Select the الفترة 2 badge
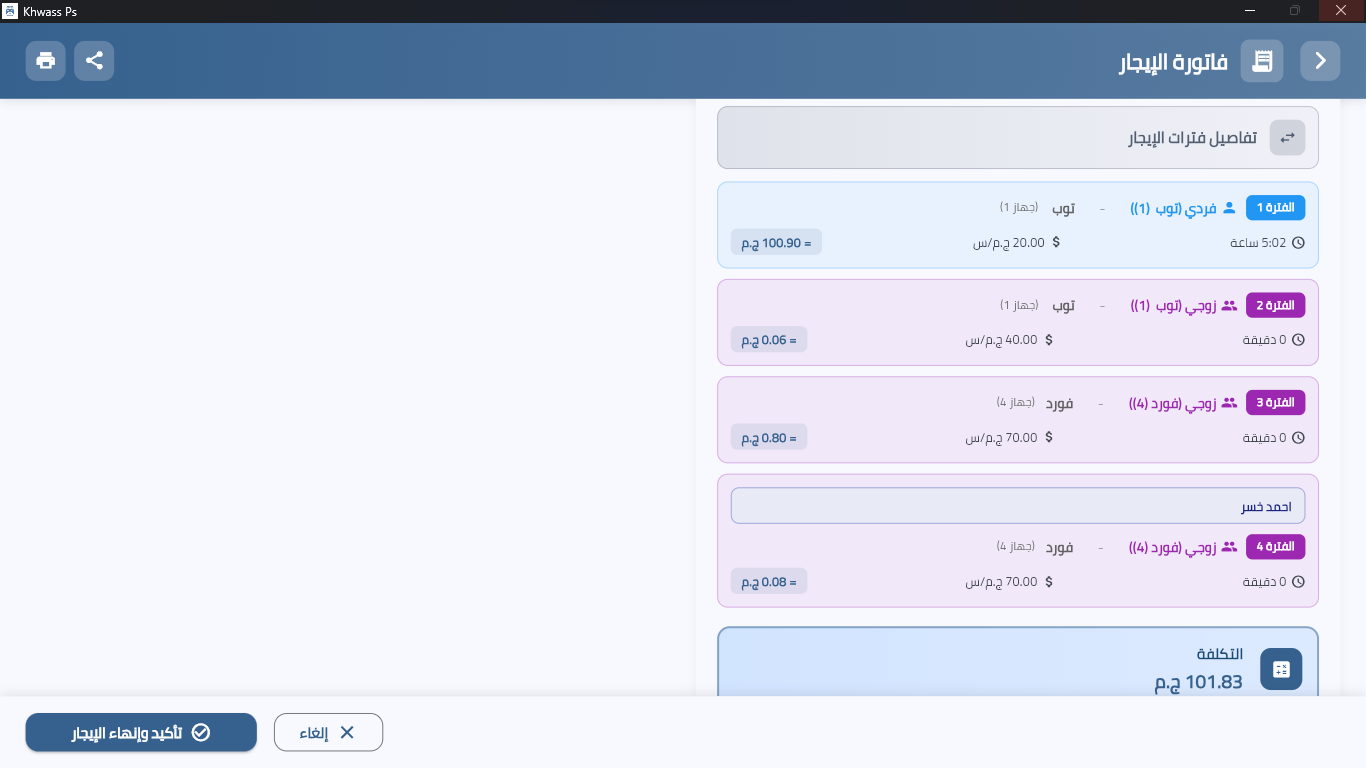The width and height of the screenshot is (1366, 768). pos(1275,305)
